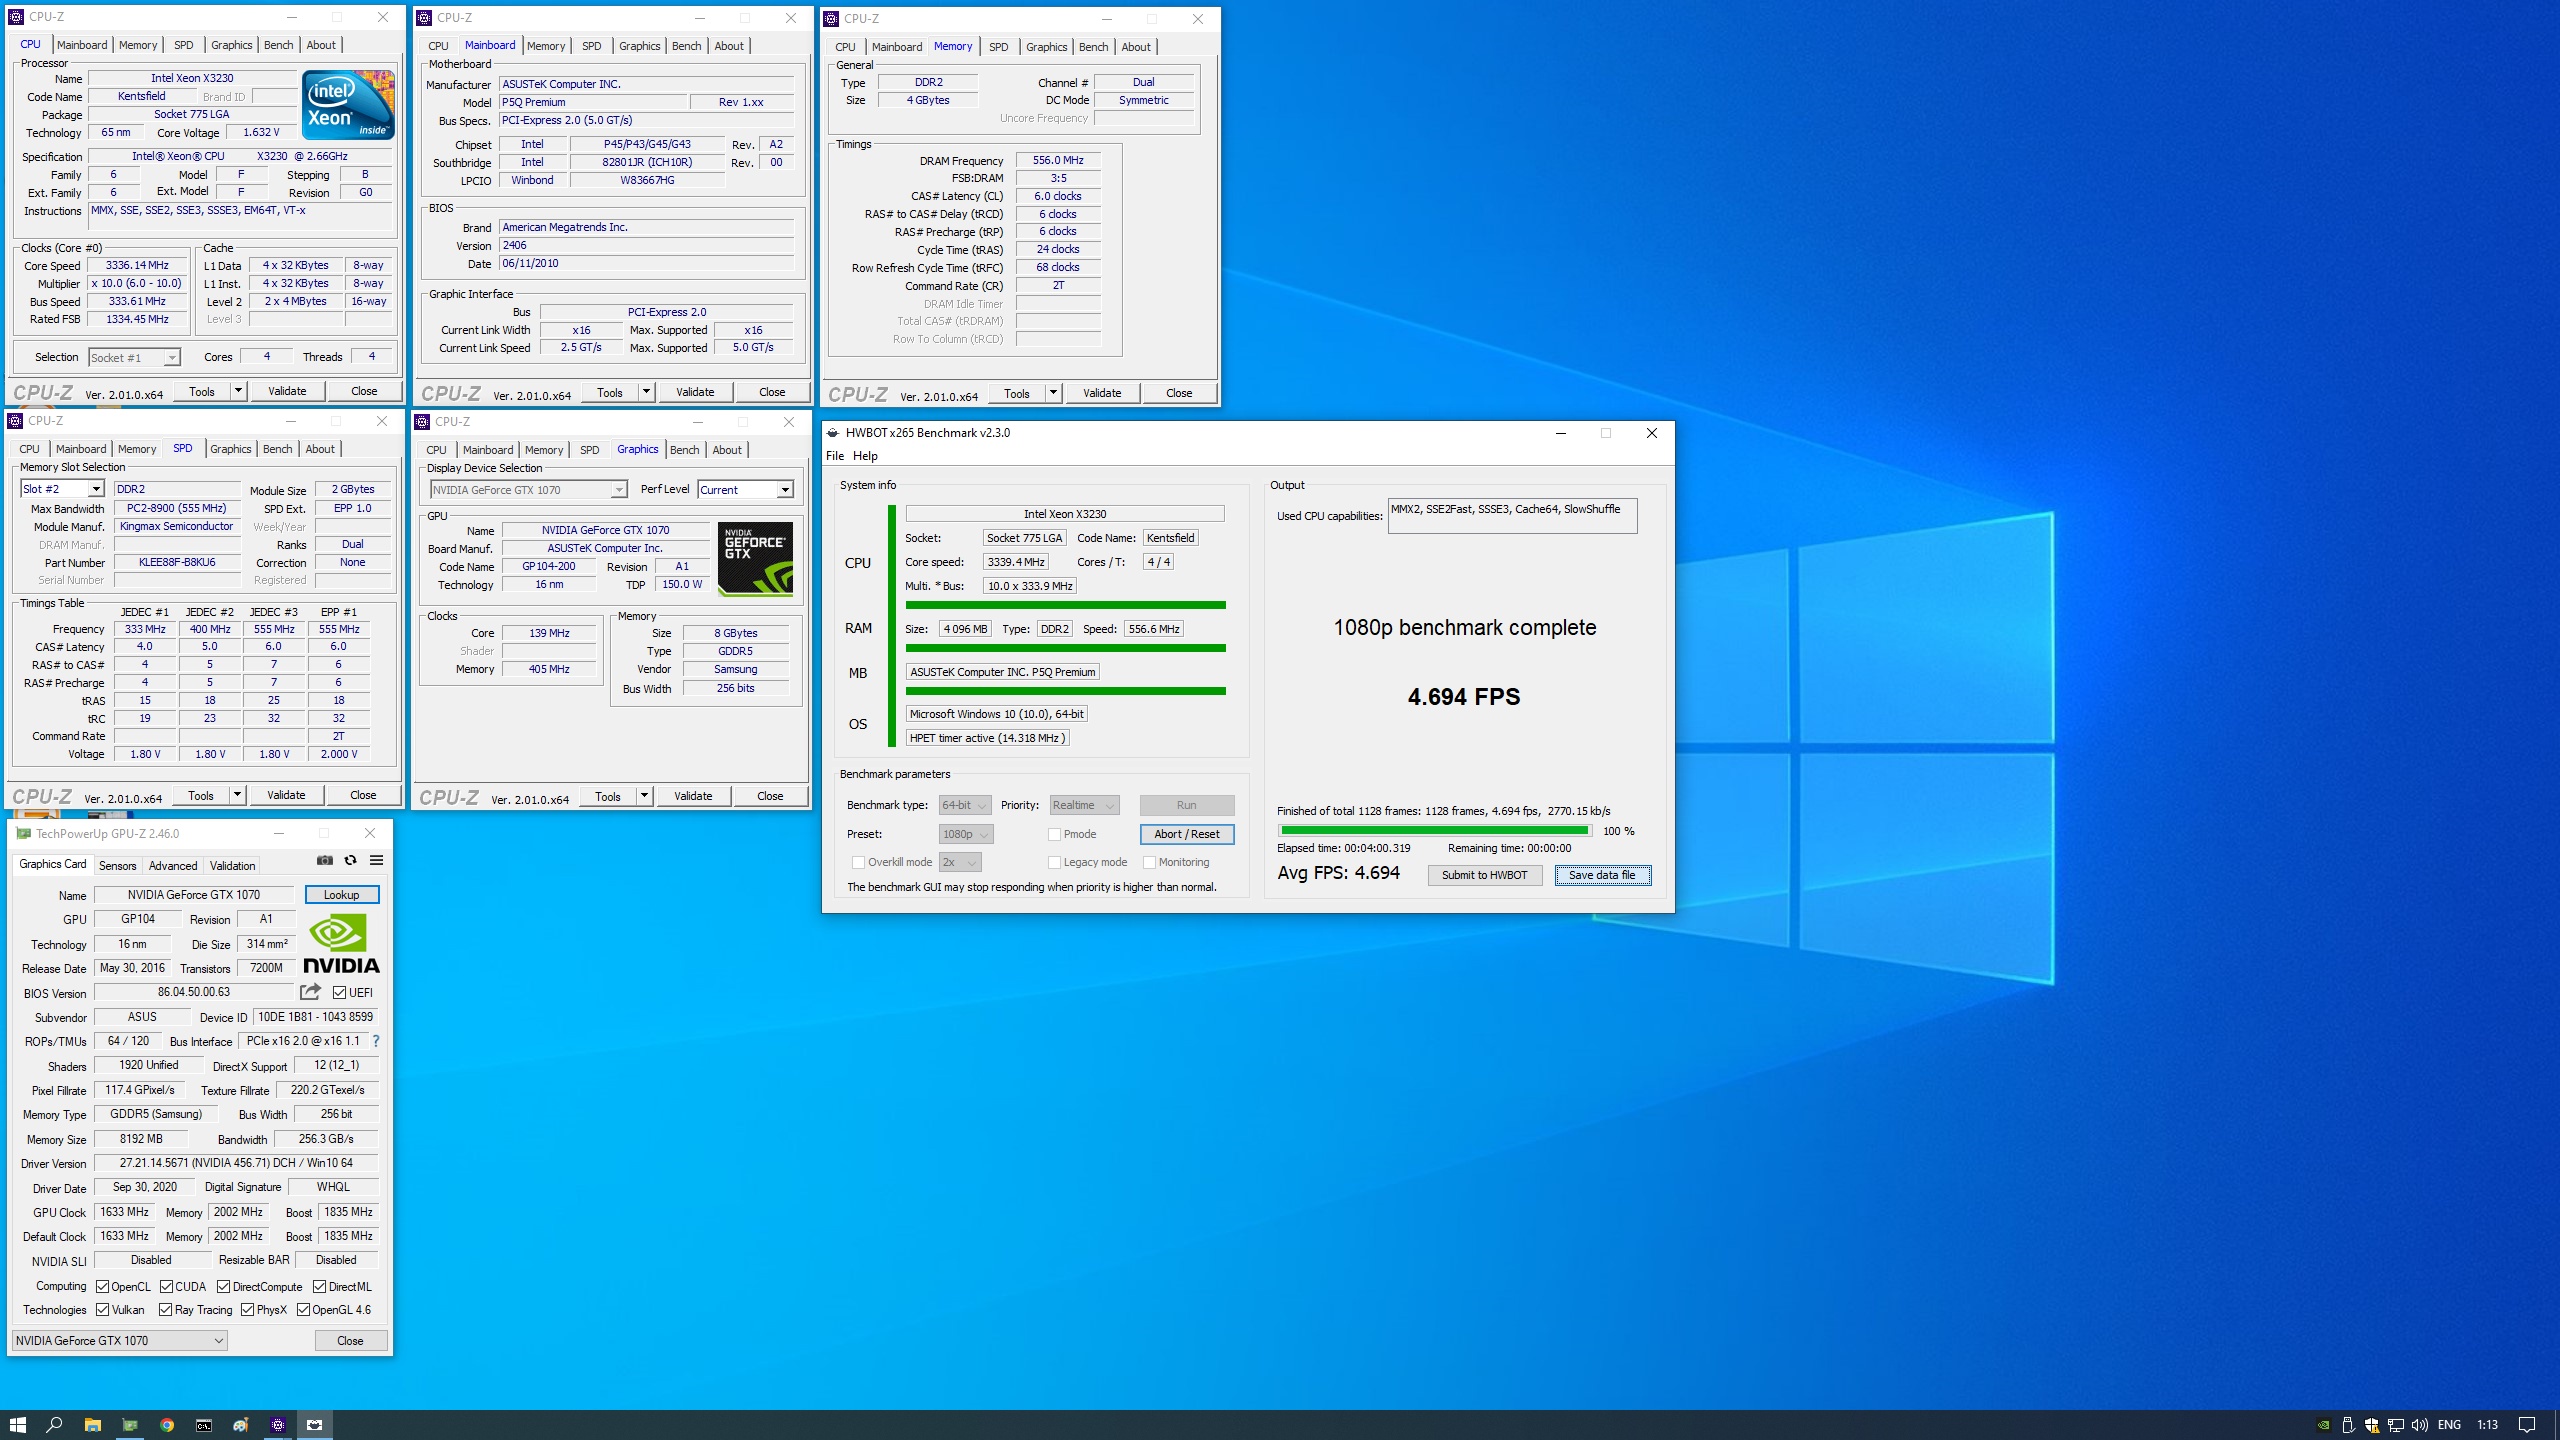Image resolution: width=2560 pixels, height=1440 pixels.
Task: Switch to GPU-Z taskbar icon
Action: pyautogui.click(x=130, y=1425)
